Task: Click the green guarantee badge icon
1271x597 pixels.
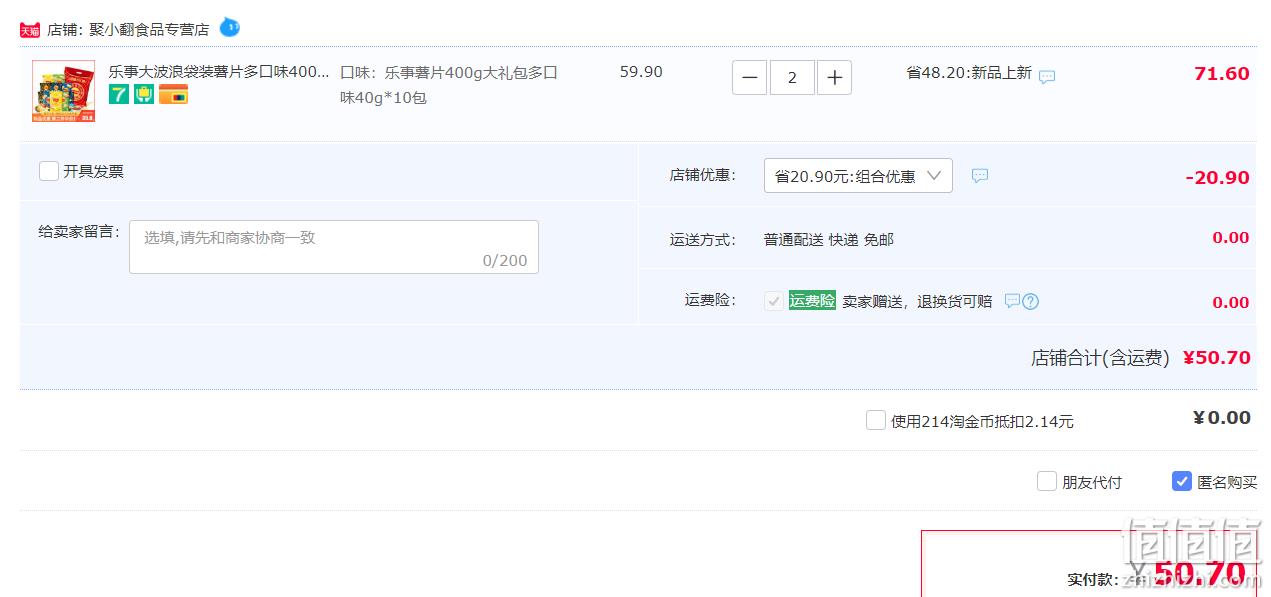Action: pyautogui.click(x=144, y=95)
